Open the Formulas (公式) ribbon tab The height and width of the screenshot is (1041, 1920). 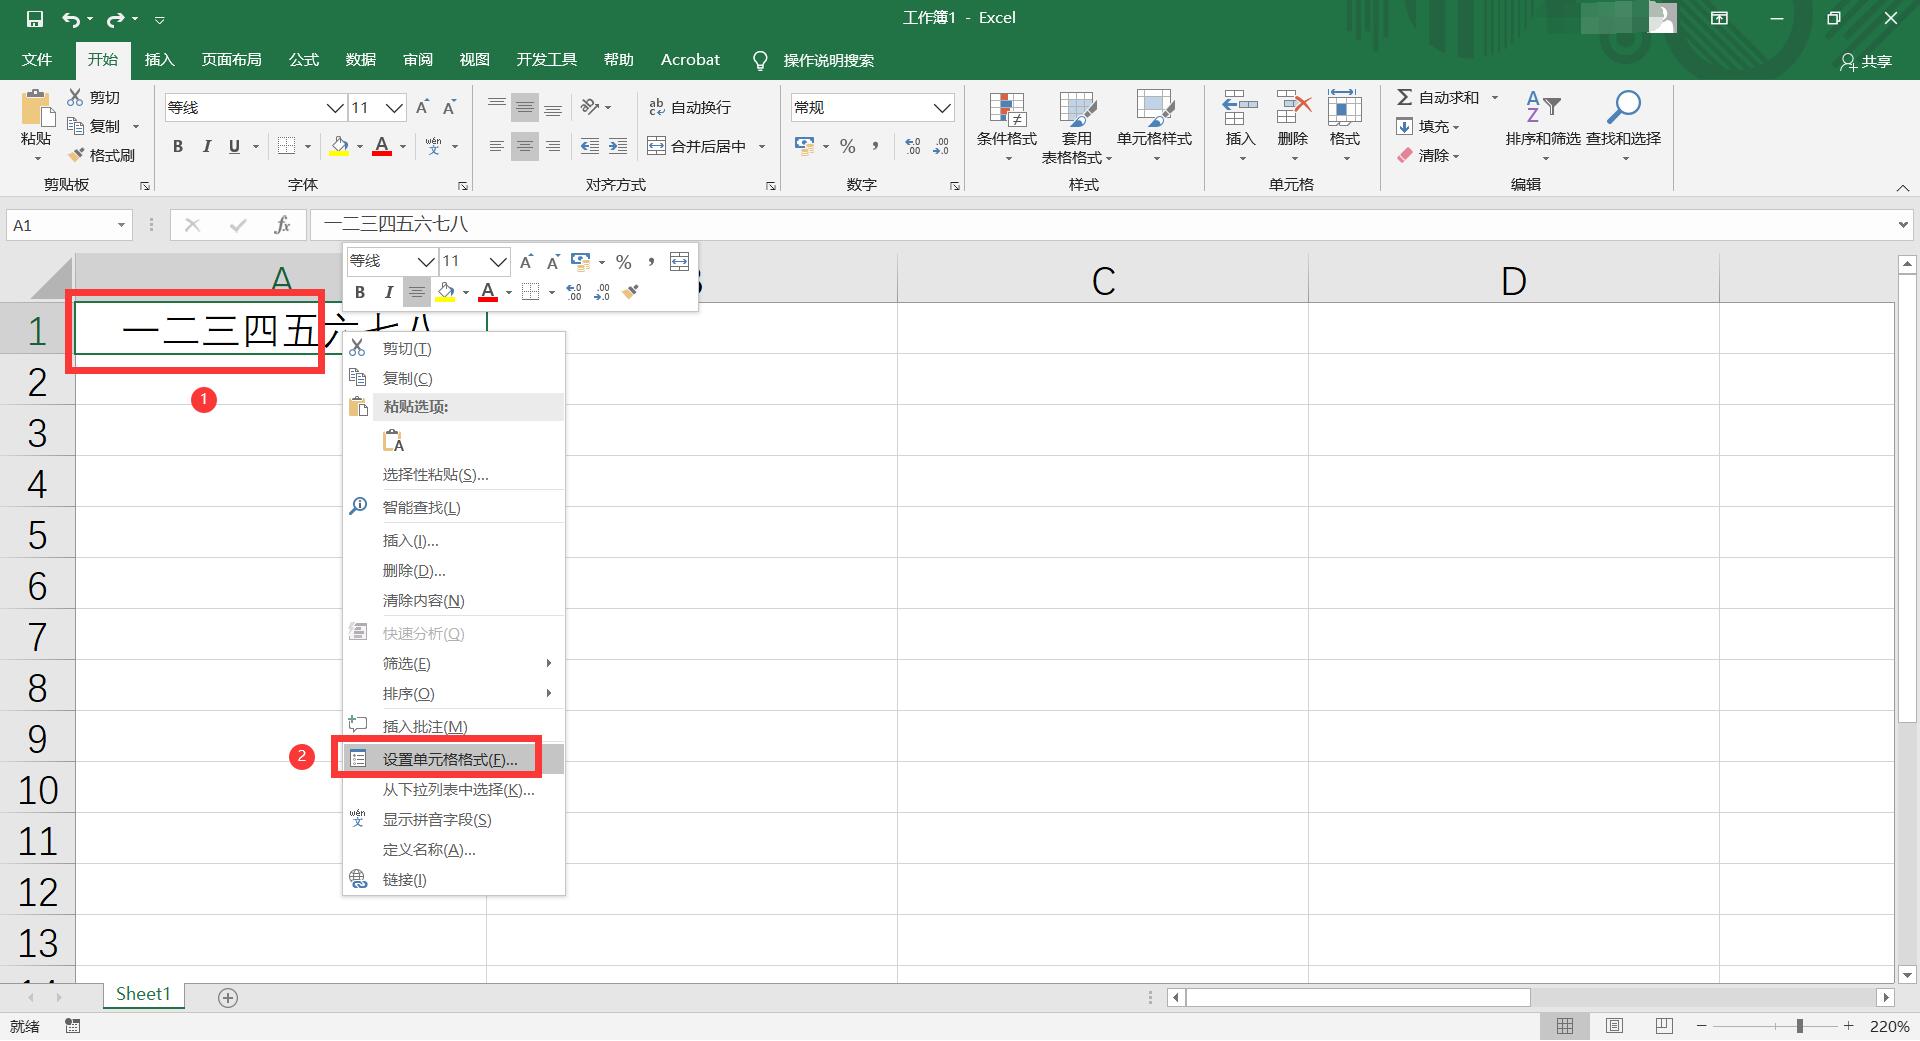304,60
